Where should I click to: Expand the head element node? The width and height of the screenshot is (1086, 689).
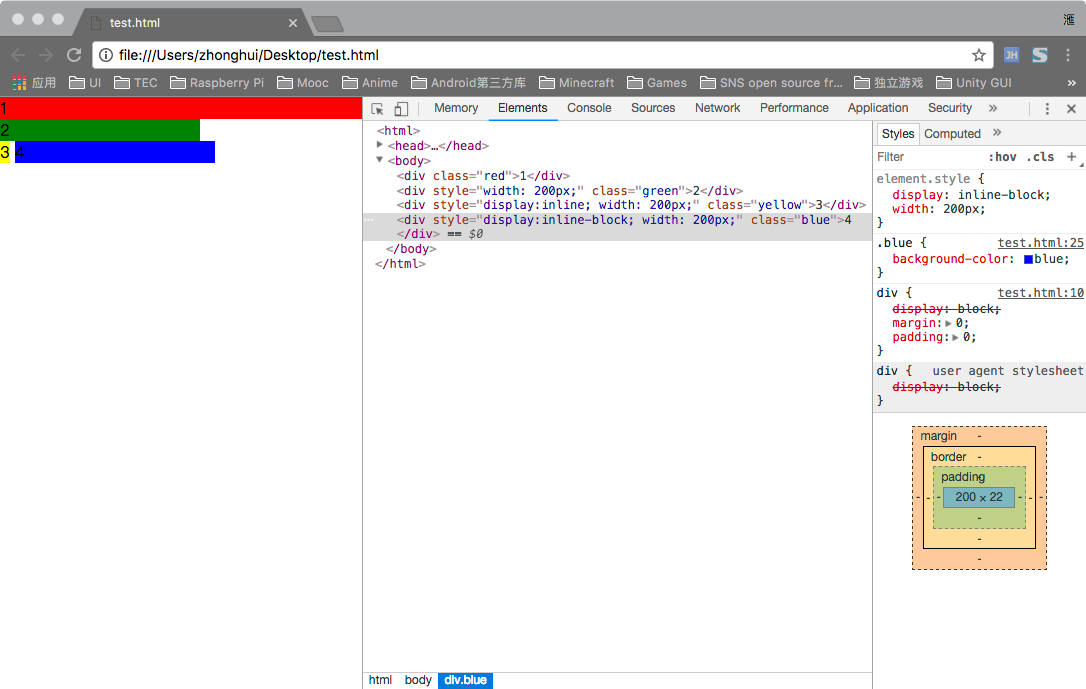(x=380, y=145)
